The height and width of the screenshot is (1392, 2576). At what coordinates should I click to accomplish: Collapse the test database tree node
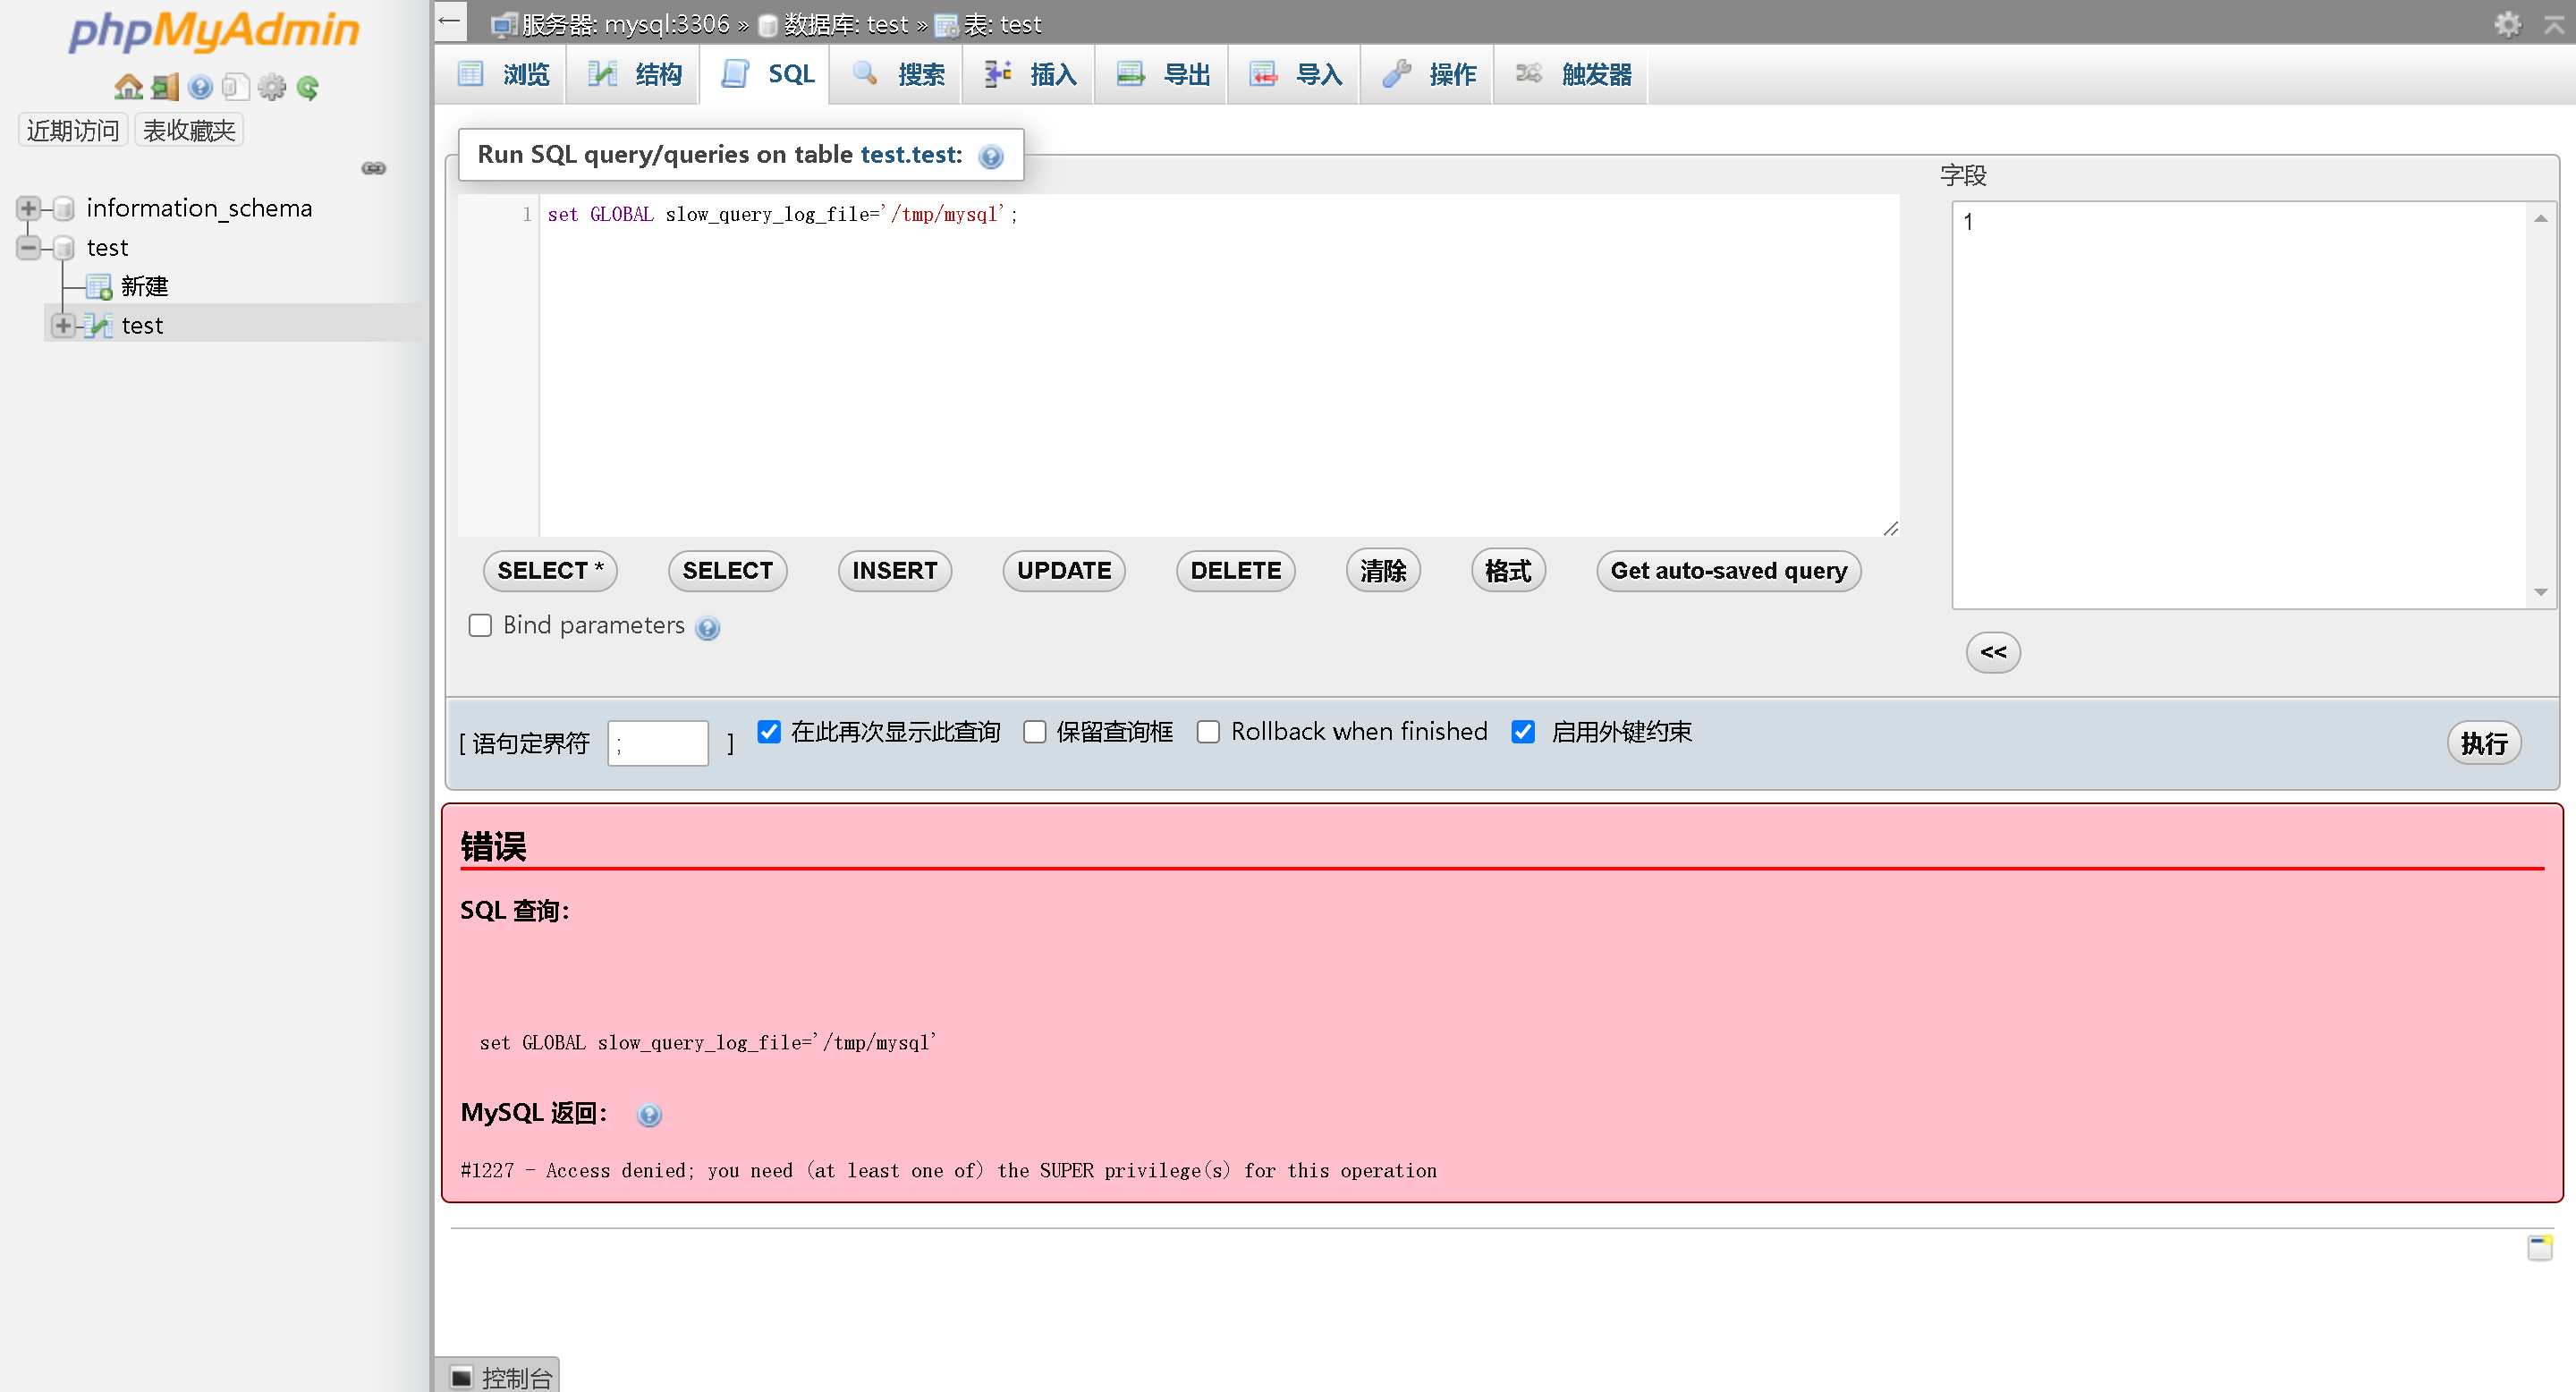[x=28, y=247]
